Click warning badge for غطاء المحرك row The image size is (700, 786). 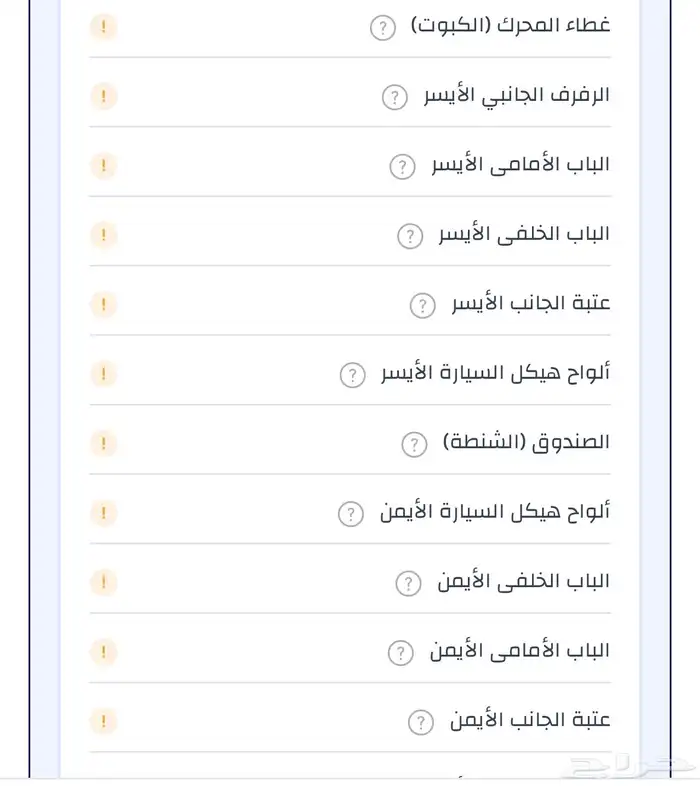pyautogui.click(x=103, y=27)
